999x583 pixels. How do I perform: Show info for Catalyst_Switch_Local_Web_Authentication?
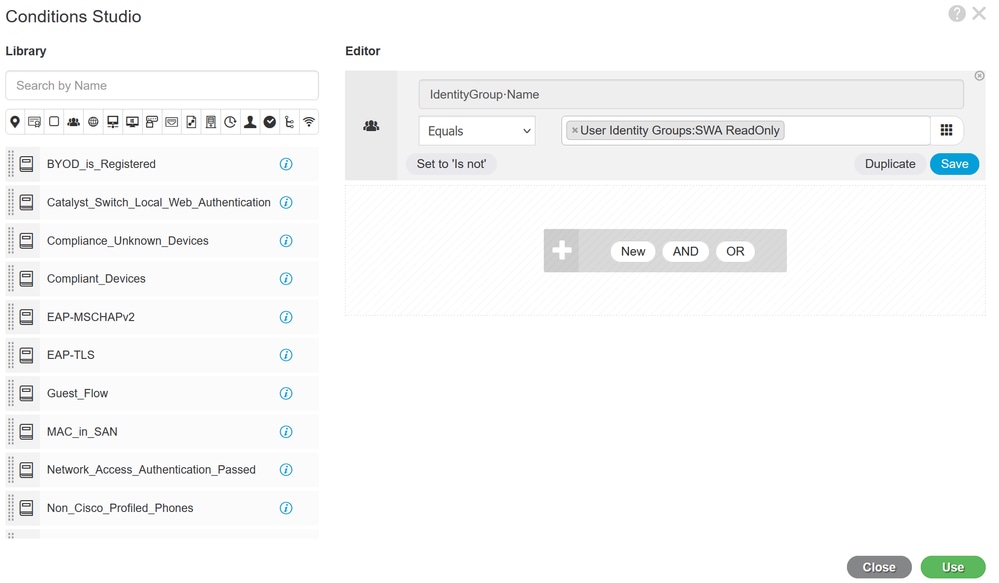(x=286, y=203)
